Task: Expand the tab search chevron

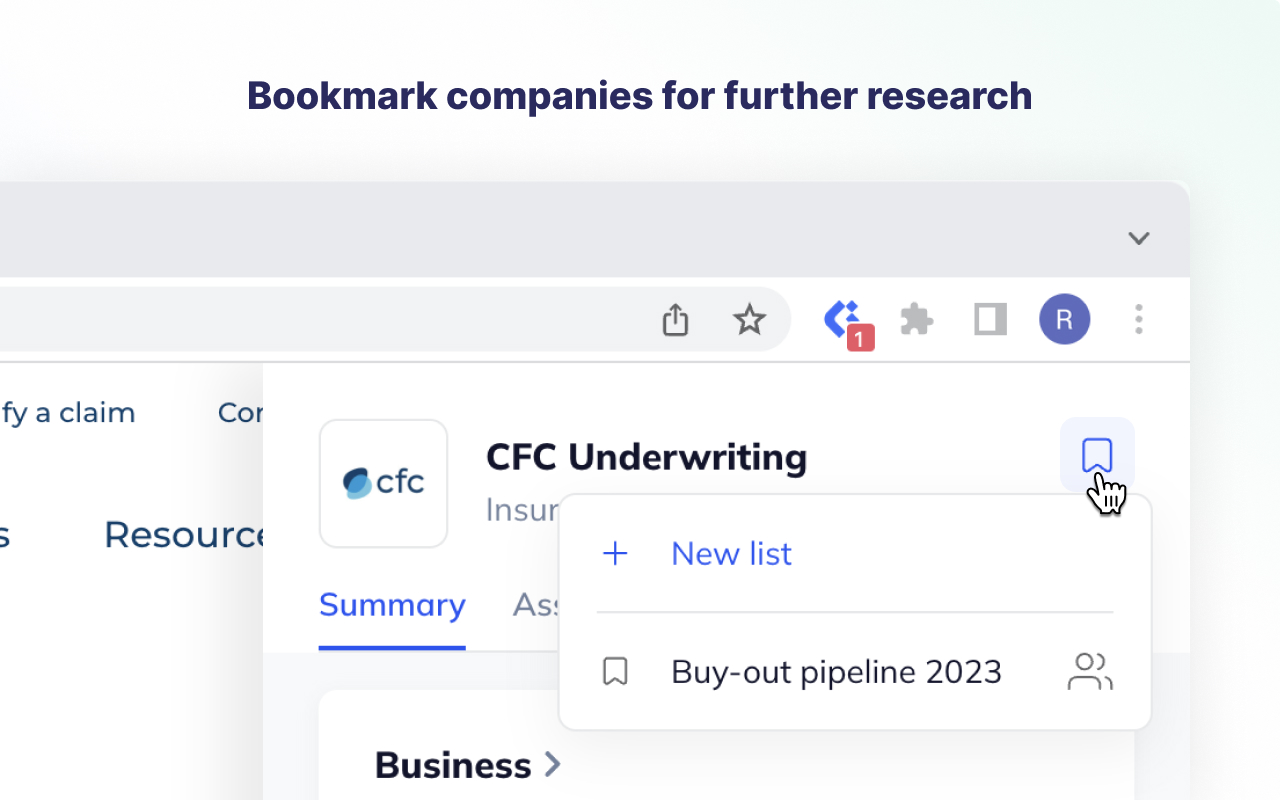Action: (x=1138, y=238)
